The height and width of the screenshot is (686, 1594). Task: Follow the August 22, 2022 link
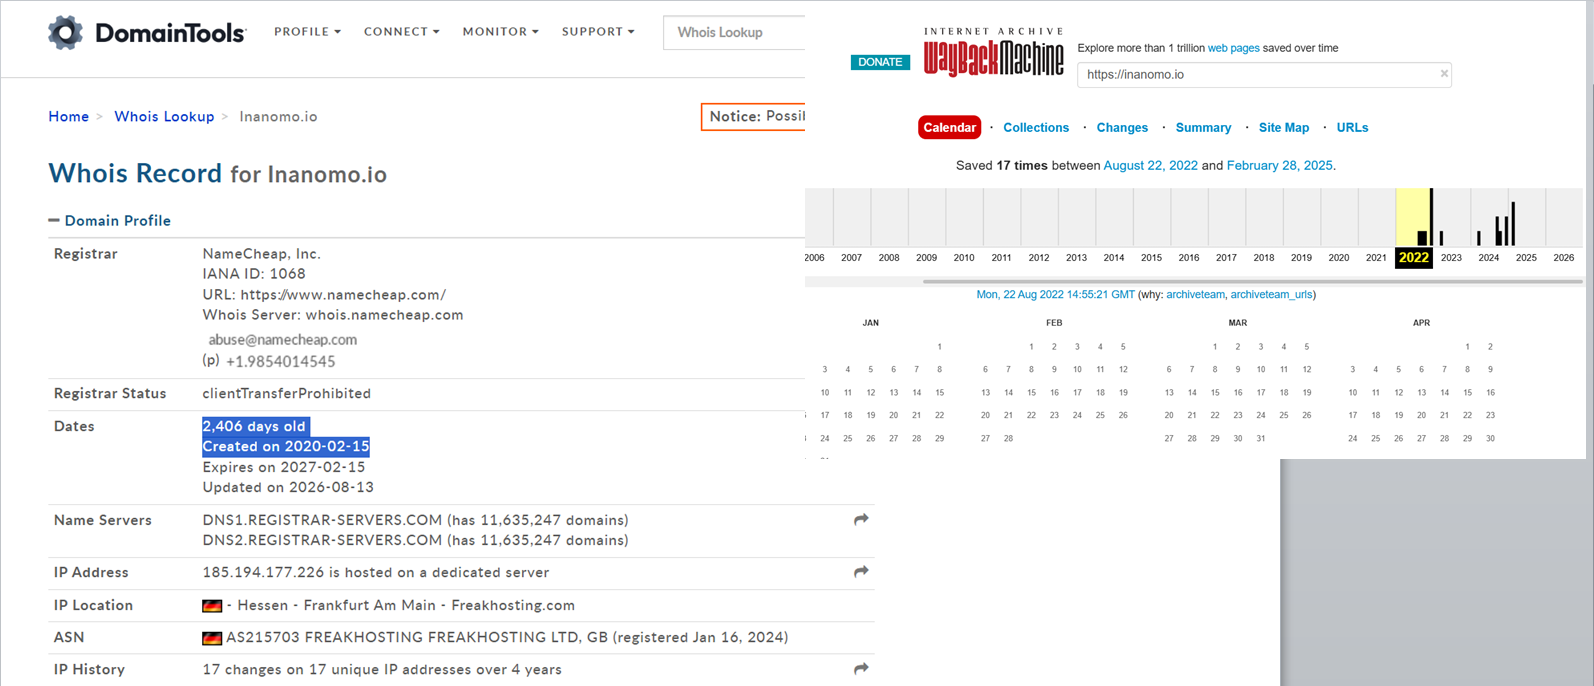pos(1150,166)
